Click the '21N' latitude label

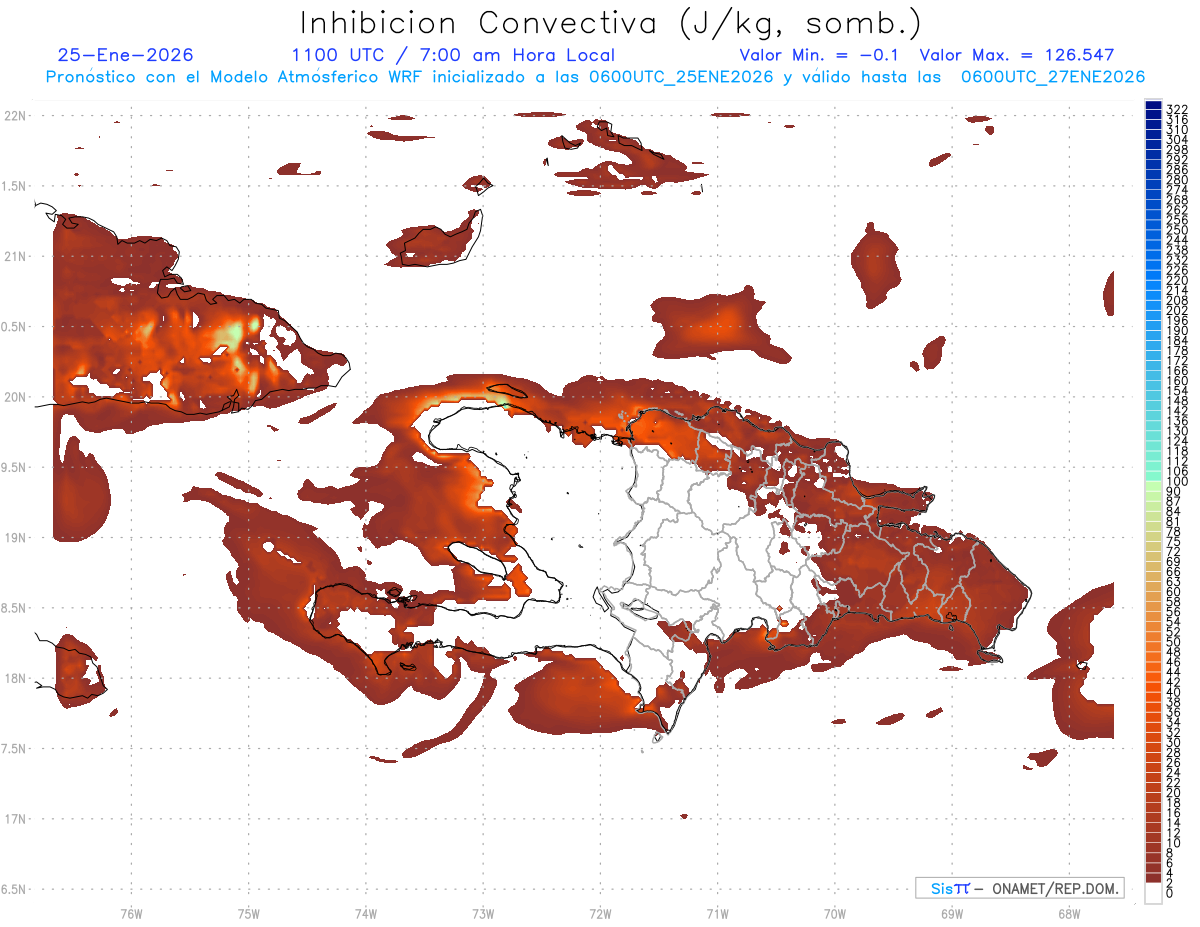point(15,256)
